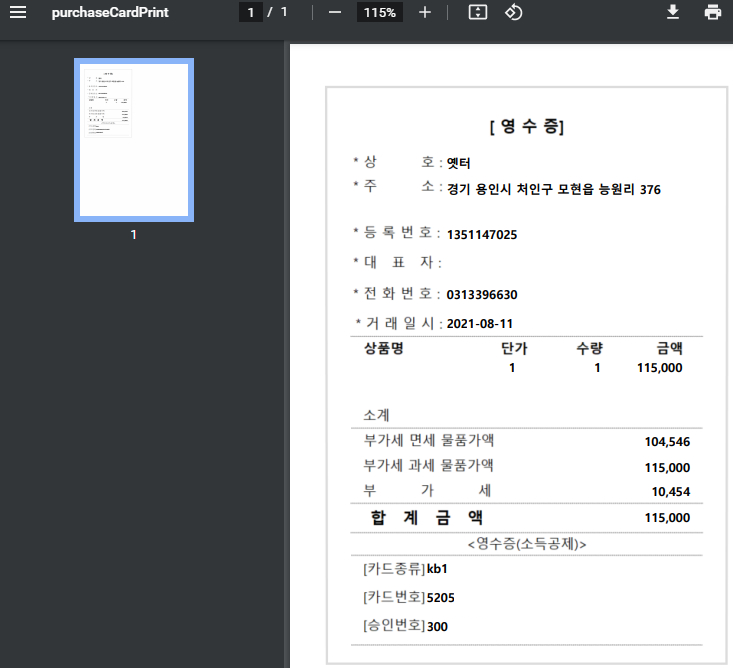The image size is (733, 668).
Task: Rotate the document counterclockwise
Action: [513, 13]
